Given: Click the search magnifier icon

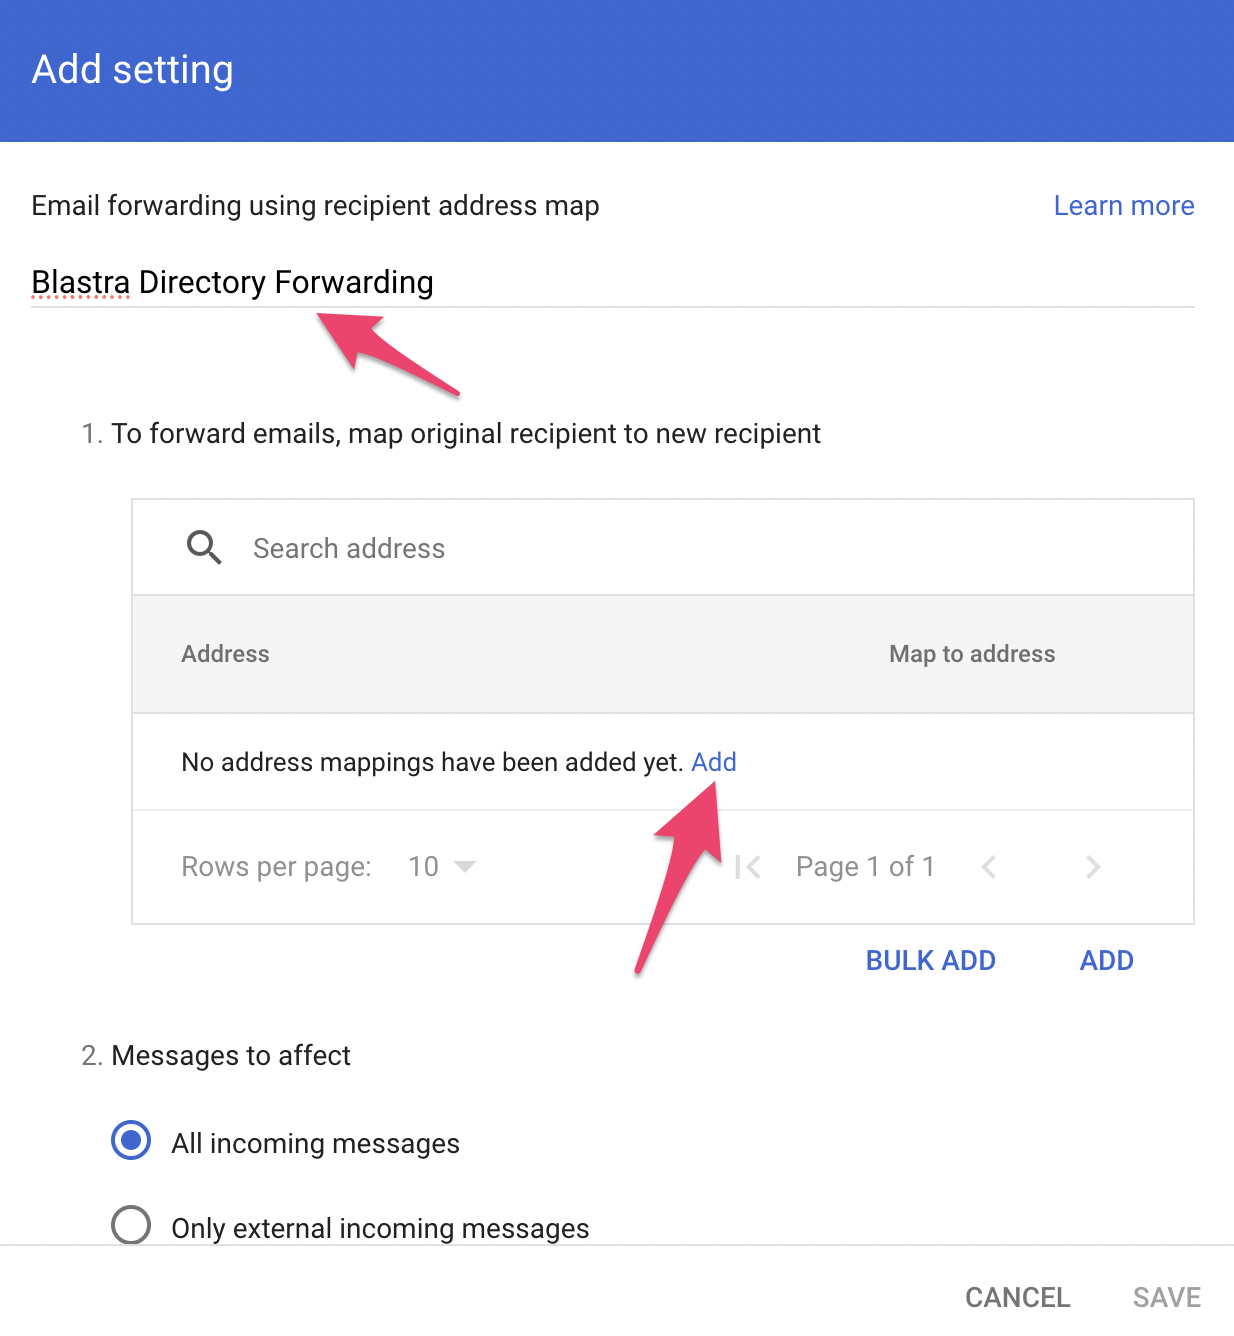Looking at the screenshot, I should 204,548.
